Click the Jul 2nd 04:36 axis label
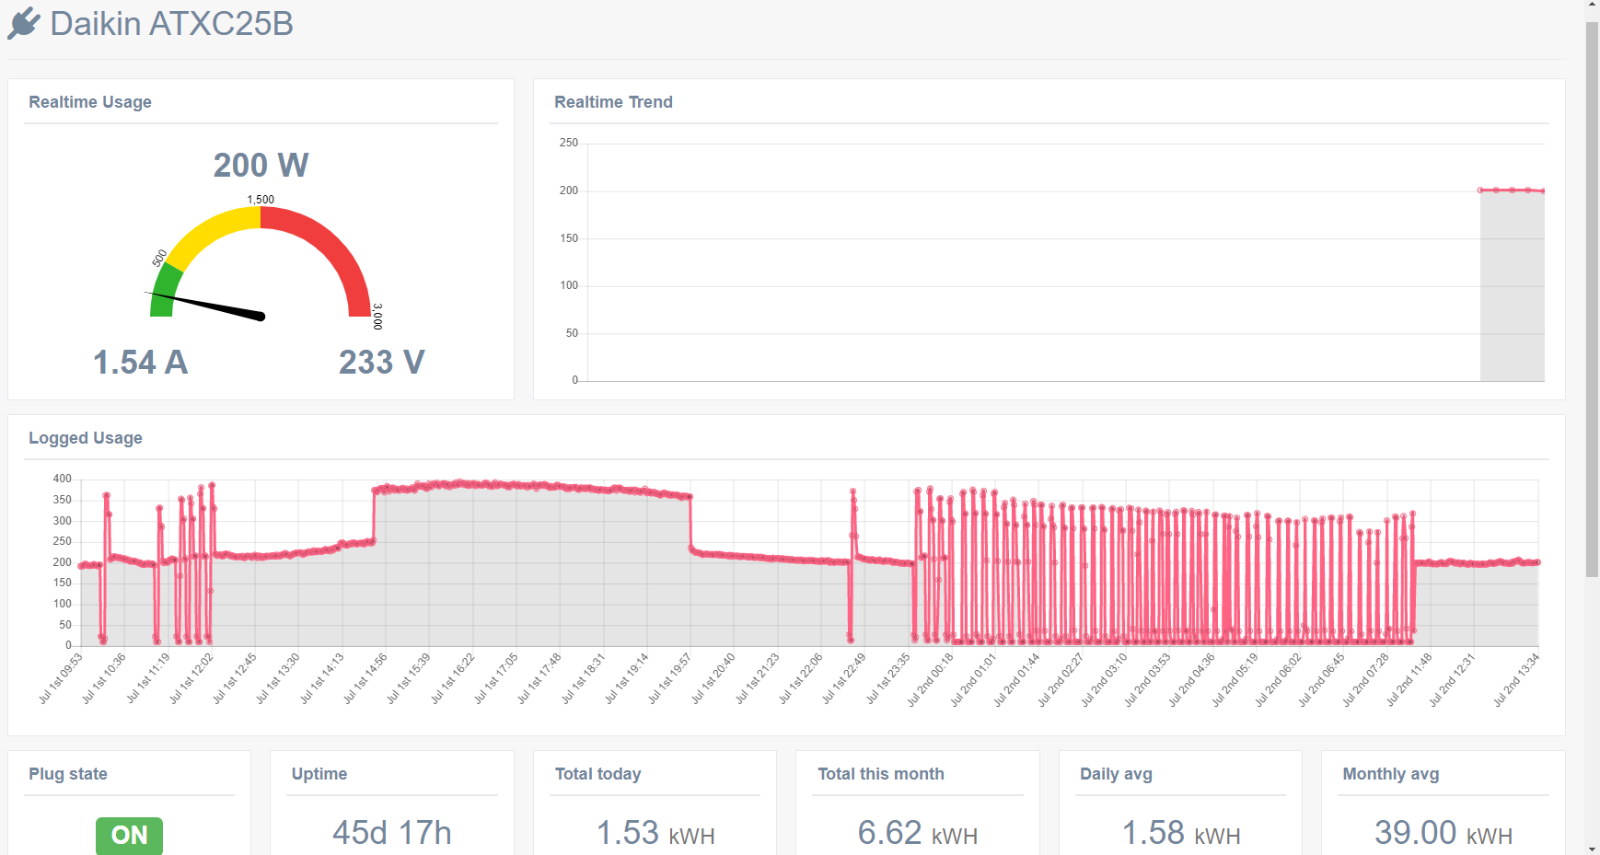The height and width of the screenshot is (855, 1600). [1191, 680]
